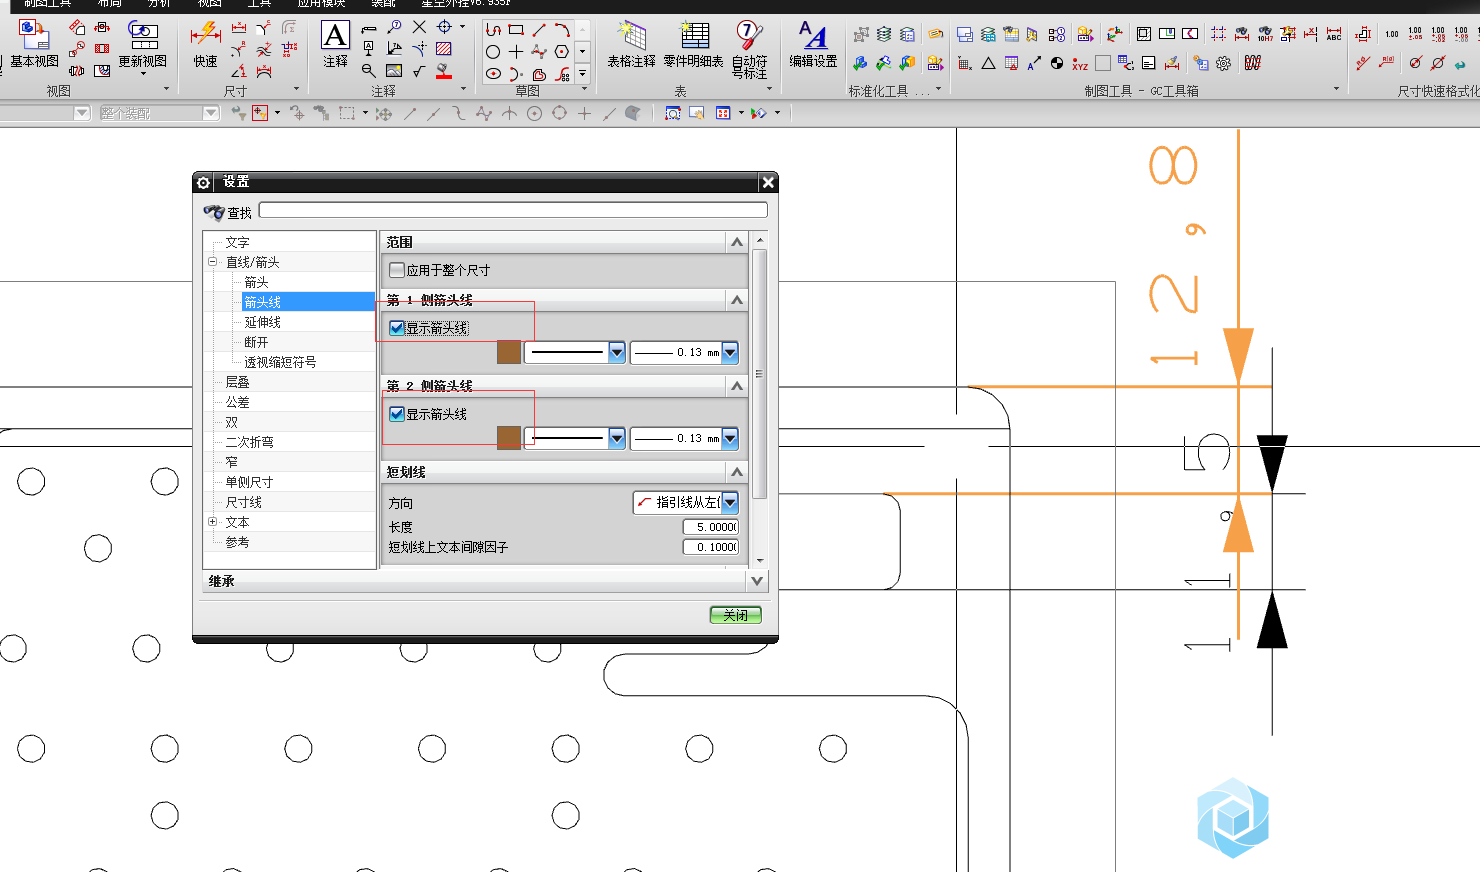
Task: Expand the 继承 section
Action: (757, 581)
